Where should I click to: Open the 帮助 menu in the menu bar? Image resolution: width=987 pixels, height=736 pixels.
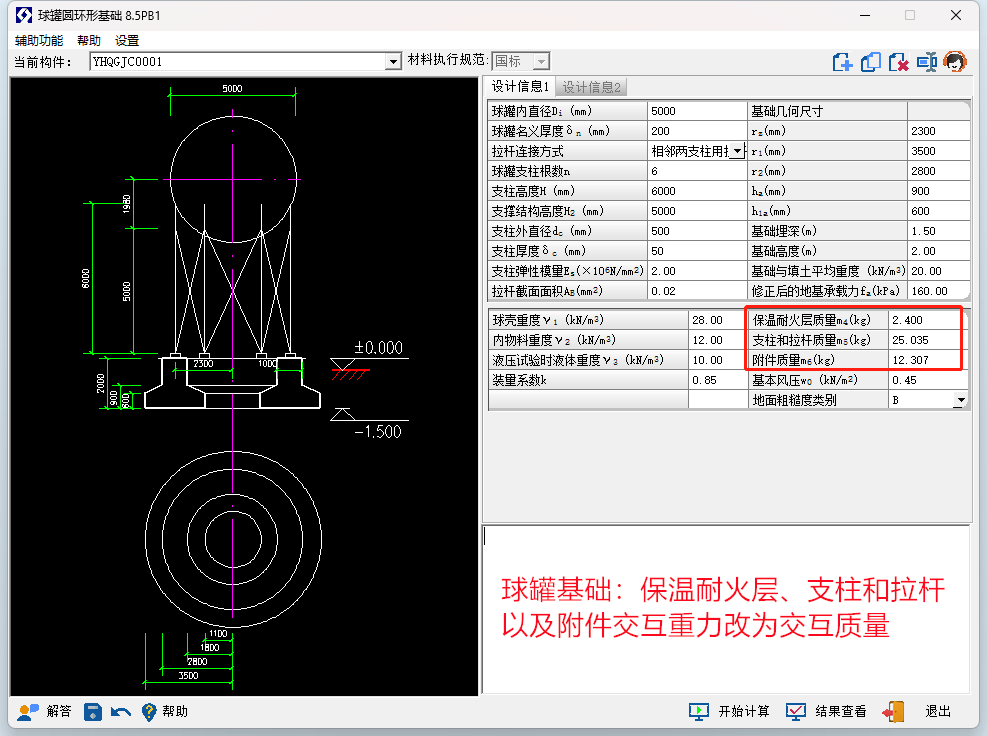(x=89, y=41)
